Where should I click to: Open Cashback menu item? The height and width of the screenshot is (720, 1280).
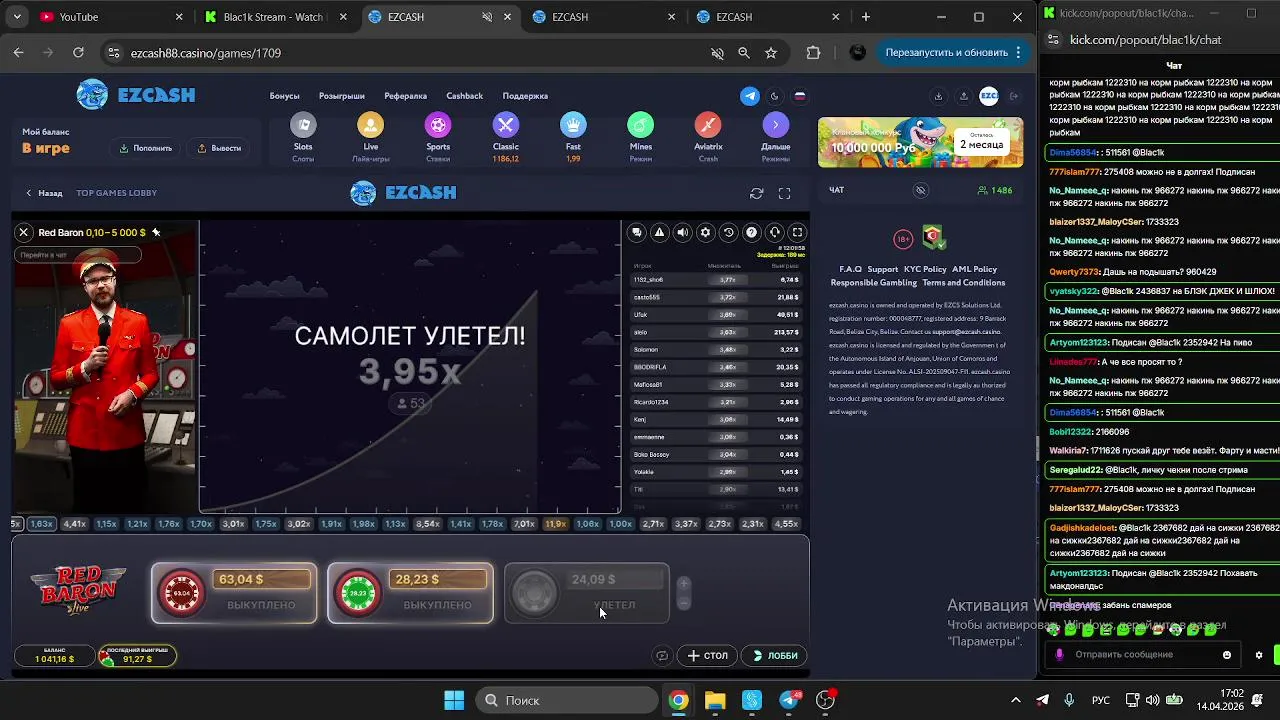[464, 96]
